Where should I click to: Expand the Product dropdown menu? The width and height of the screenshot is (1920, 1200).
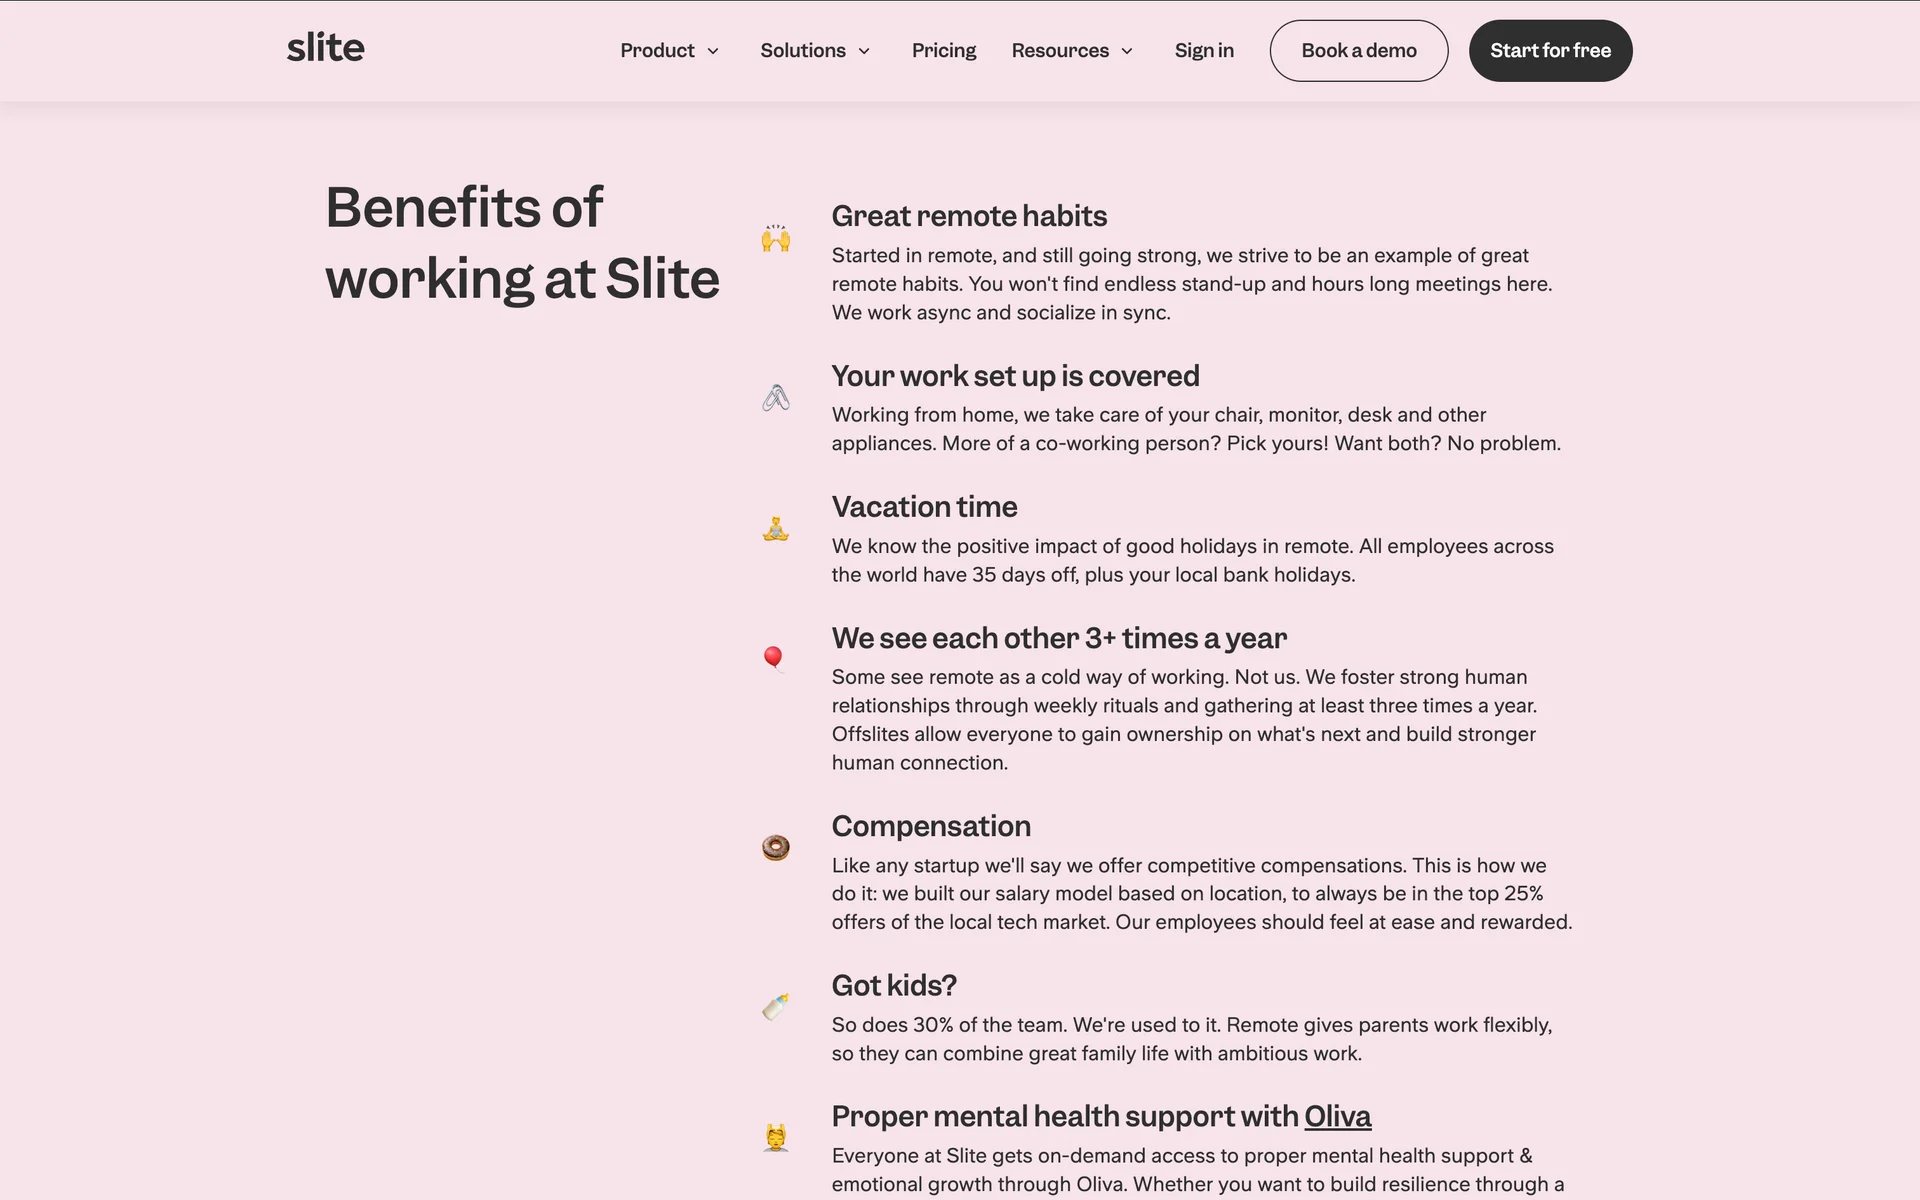click(x=669, y=51)
